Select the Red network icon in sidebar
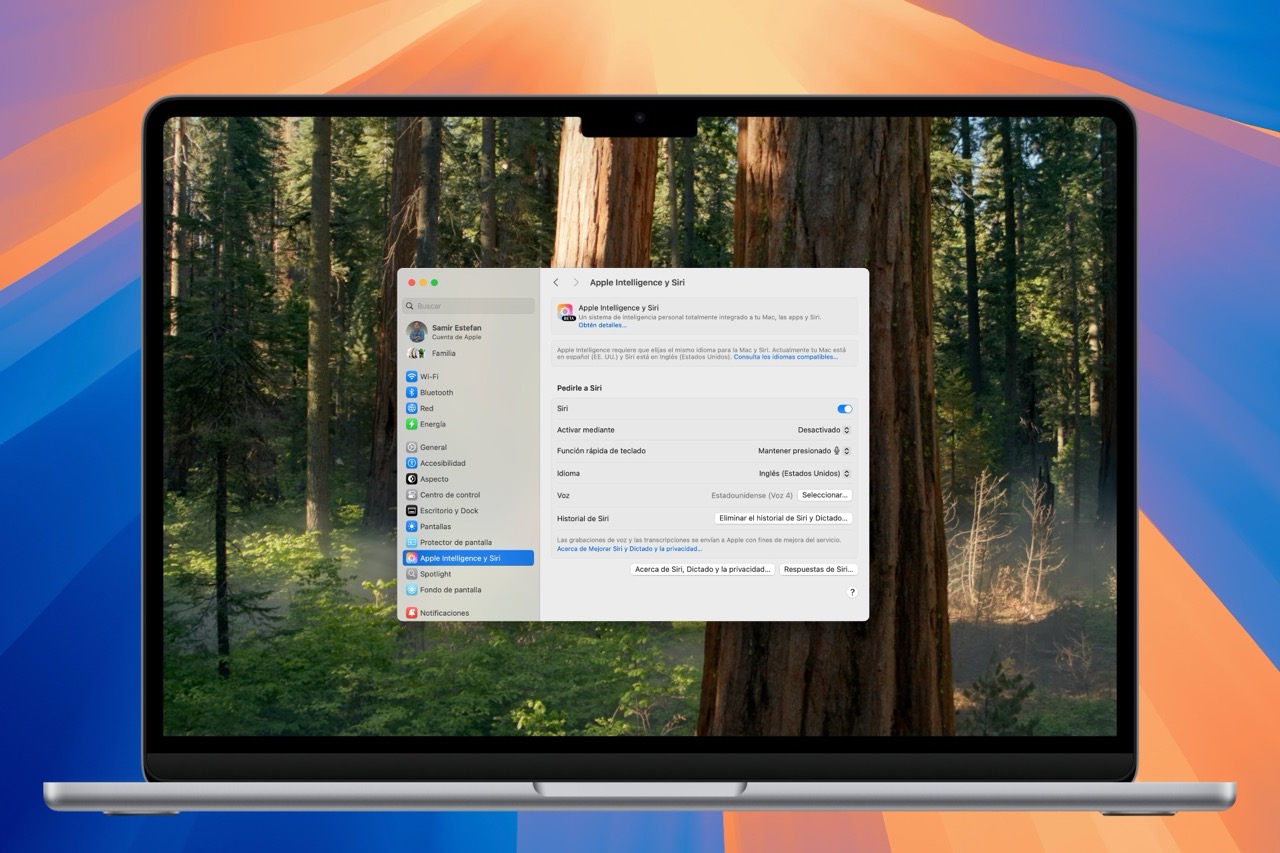The width and height of the screenshot is (1280, 853). point(412,408)
